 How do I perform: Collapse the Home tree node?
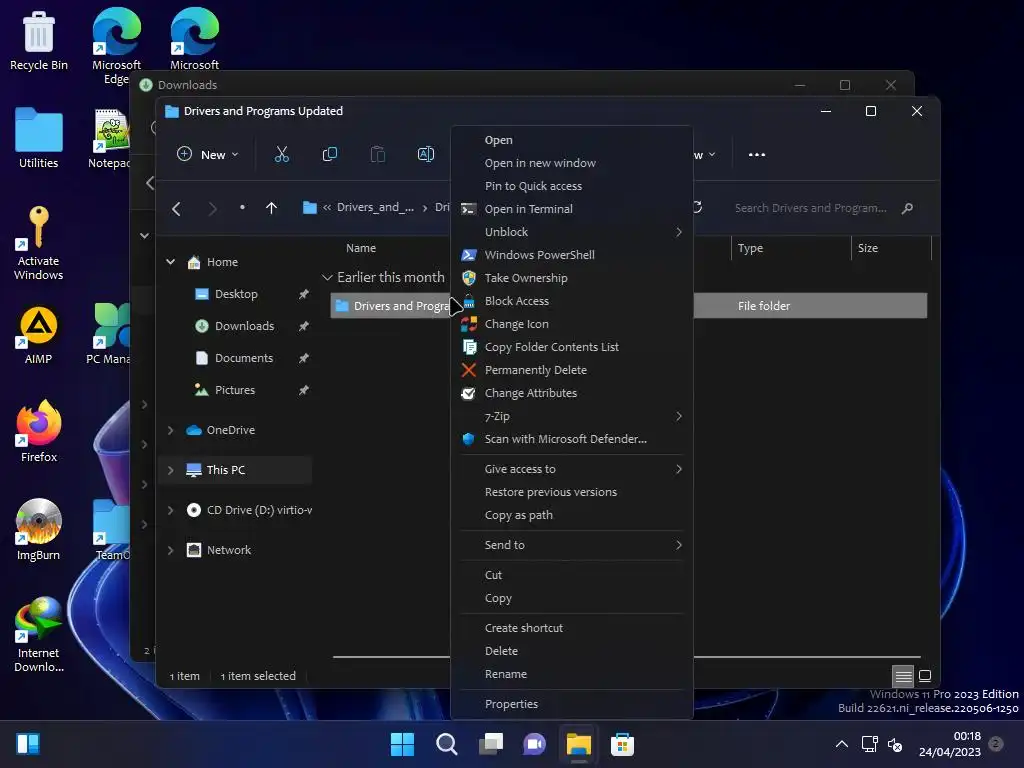170,262
